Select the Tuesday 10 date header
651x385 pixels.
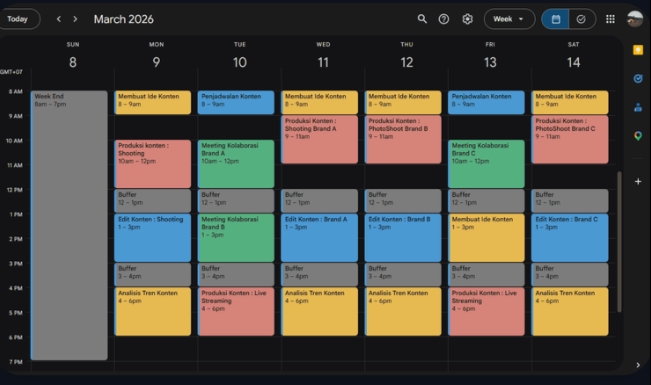(x=240, y=62)
